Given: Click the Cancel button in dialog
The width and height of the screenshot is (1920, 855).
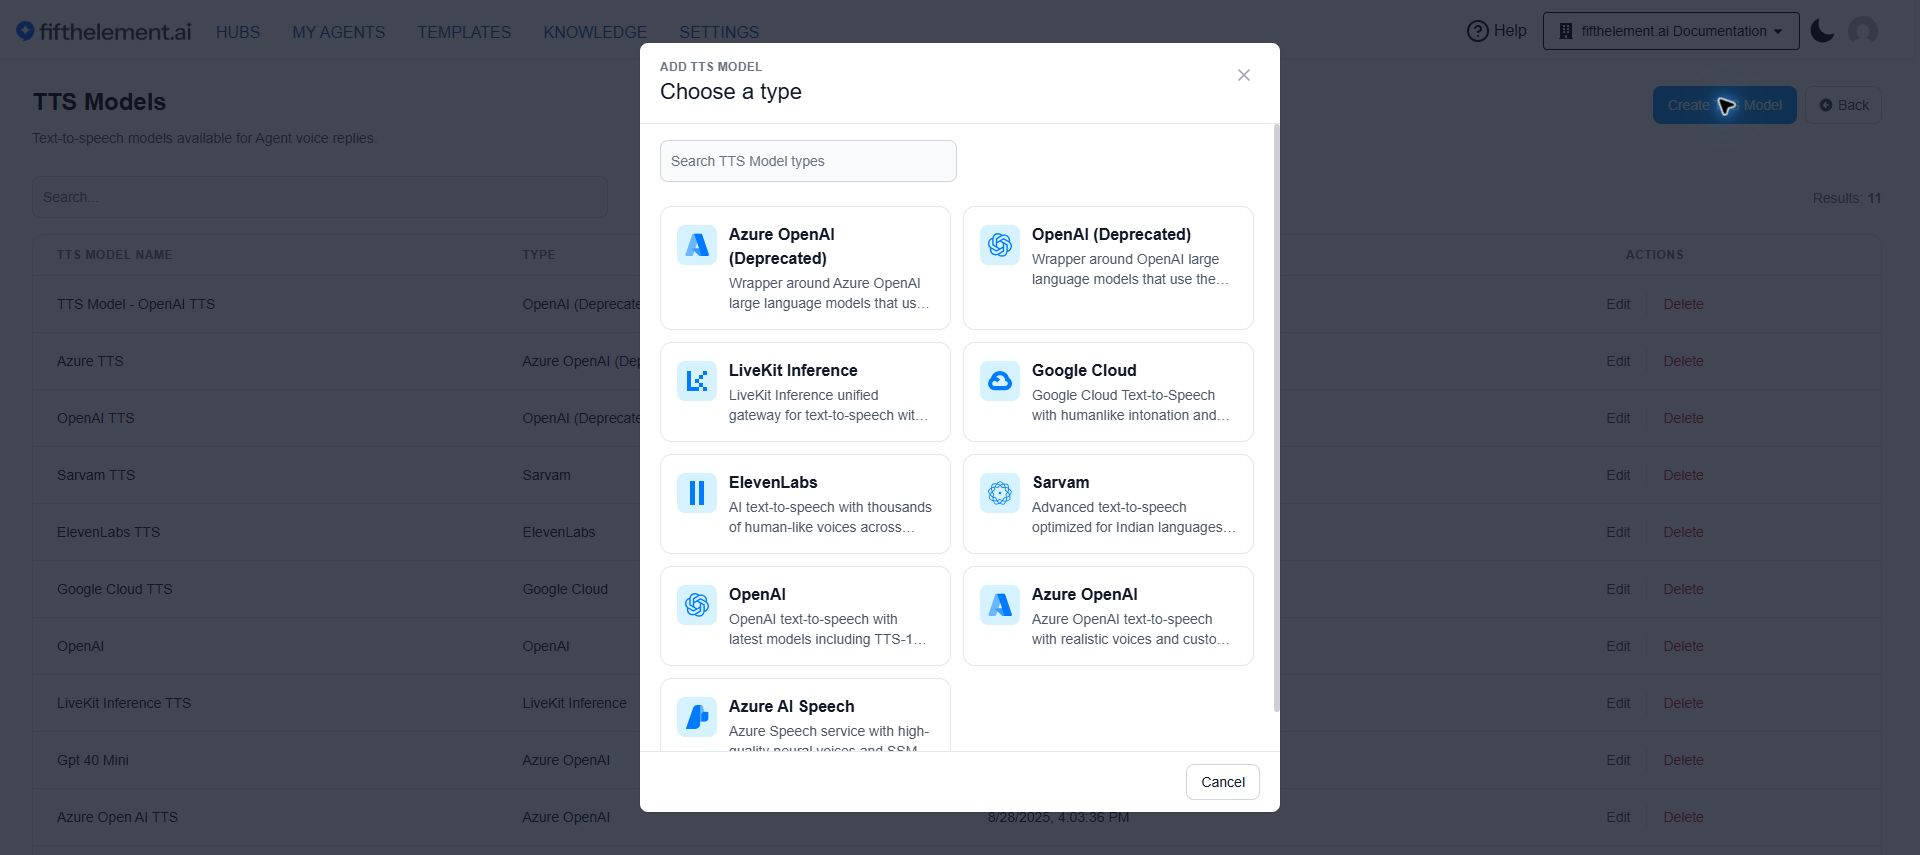Looking at the screenshot, I should click(x=1223, y=782).
